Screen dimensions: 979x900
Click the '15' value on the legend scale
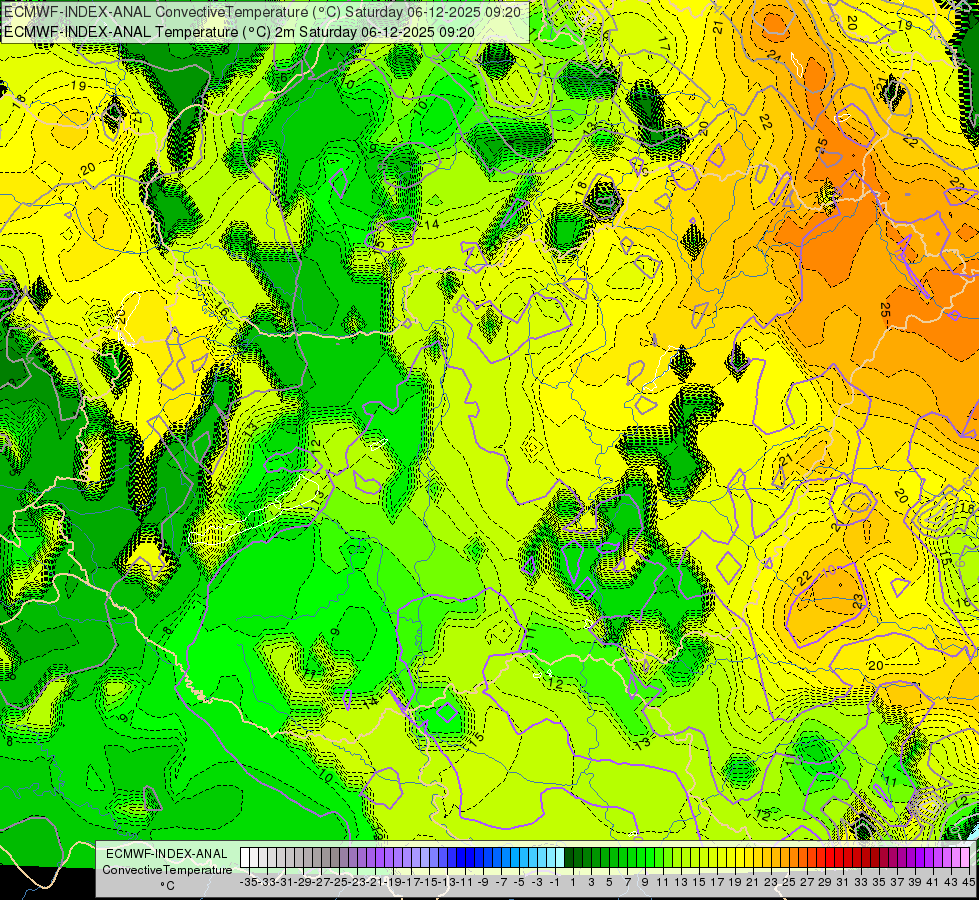coord(699,883)
